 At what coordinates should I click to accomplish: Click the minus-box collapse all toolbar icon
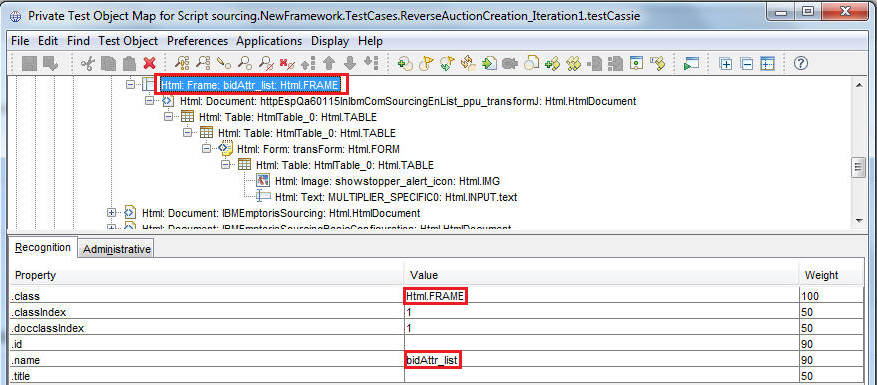click(747, 64)
